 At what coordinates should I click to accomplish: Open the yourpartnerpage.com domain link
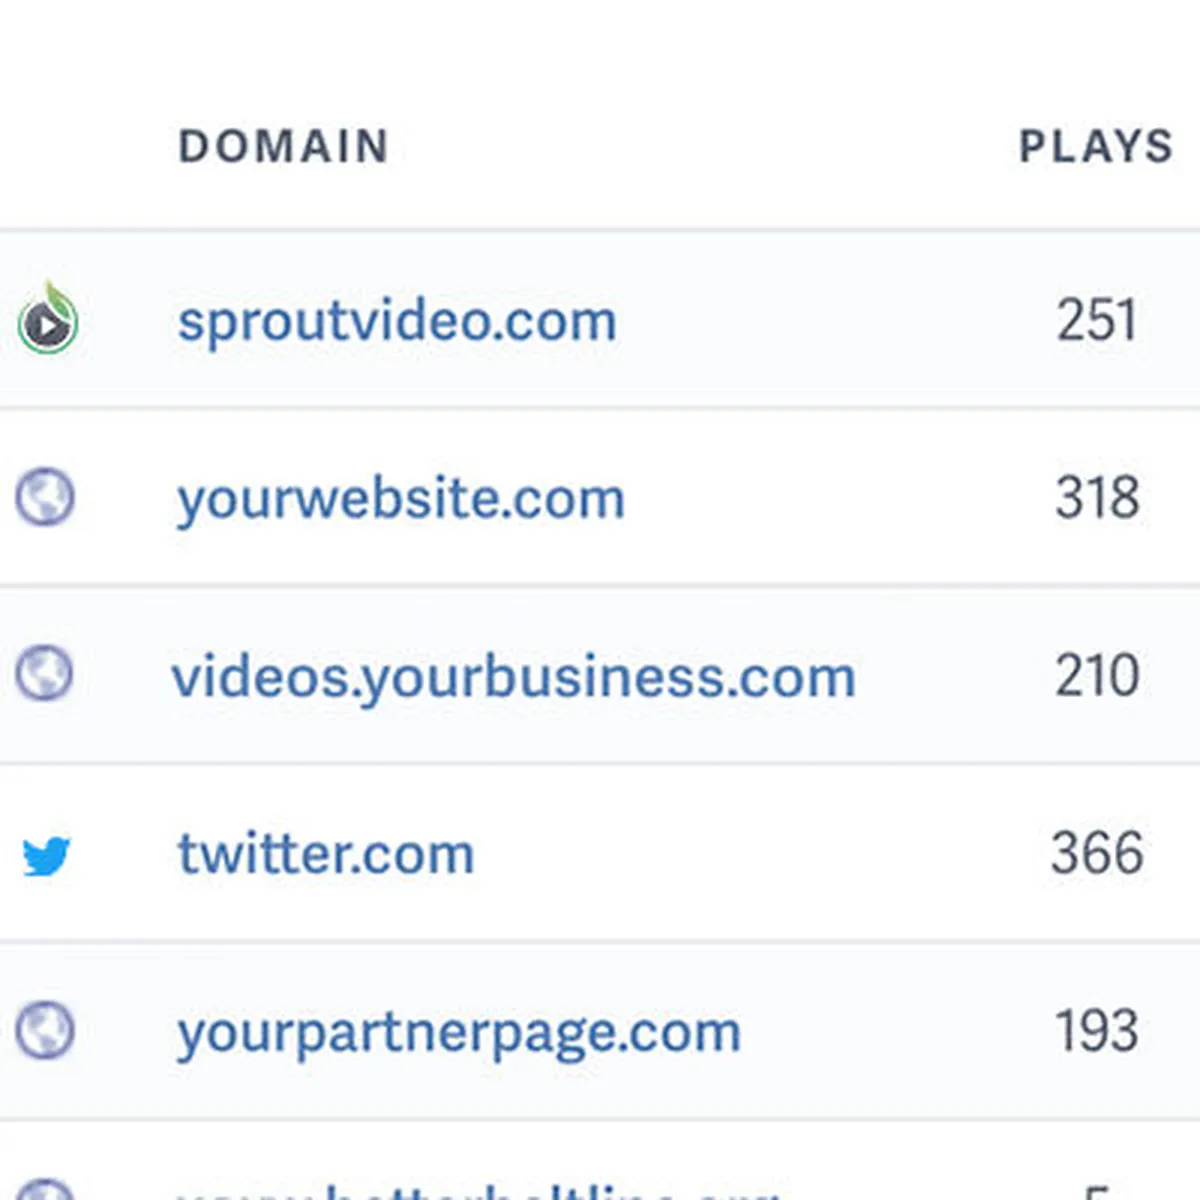(x=458, y=1033)
